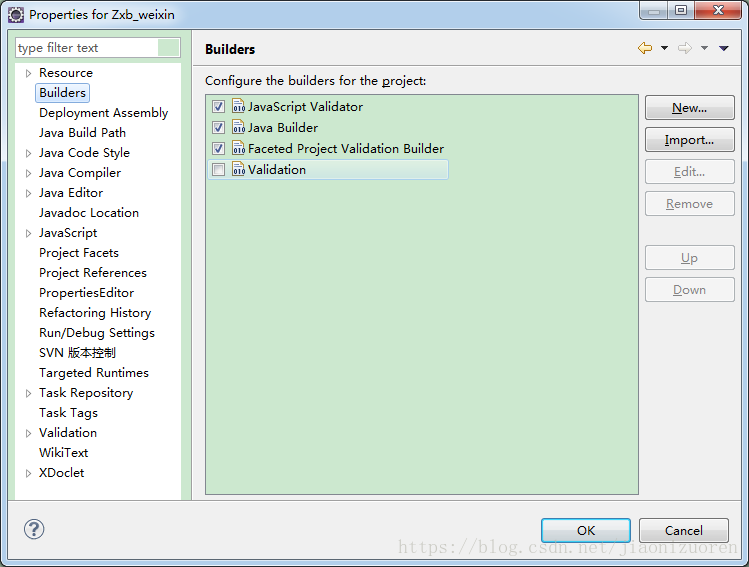
Task: Select the Validation builder list row
Action: (328, 170)
